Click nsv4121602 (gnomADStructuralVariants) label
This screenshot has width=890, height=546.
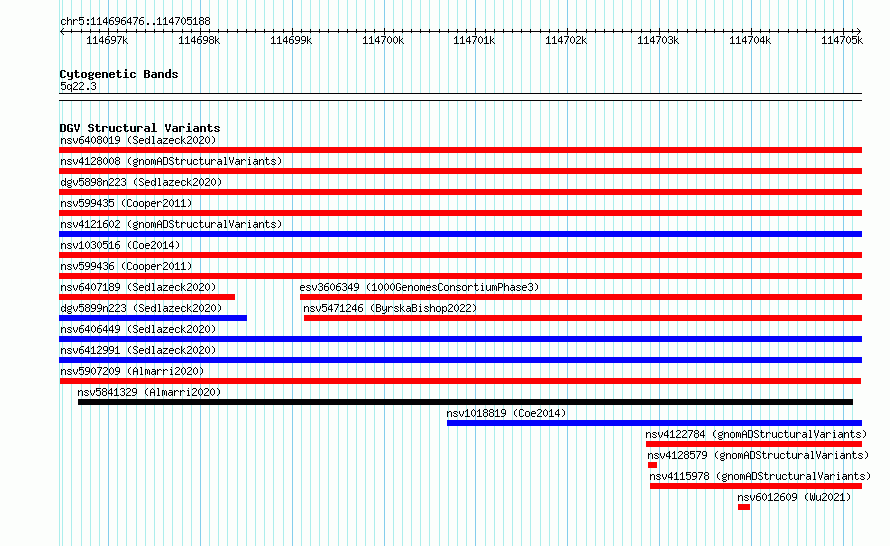pyautogui.click(x=171, y=224)
